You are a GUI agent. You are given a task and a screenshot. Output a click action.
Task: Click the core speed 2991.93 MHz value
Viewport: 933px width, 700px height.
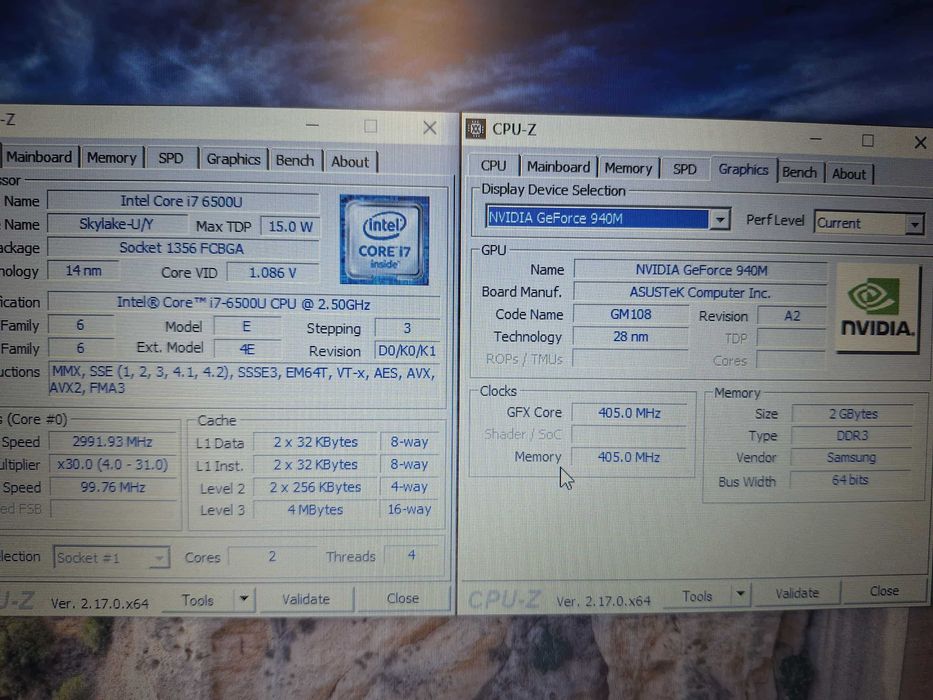(x=113, y=442)
